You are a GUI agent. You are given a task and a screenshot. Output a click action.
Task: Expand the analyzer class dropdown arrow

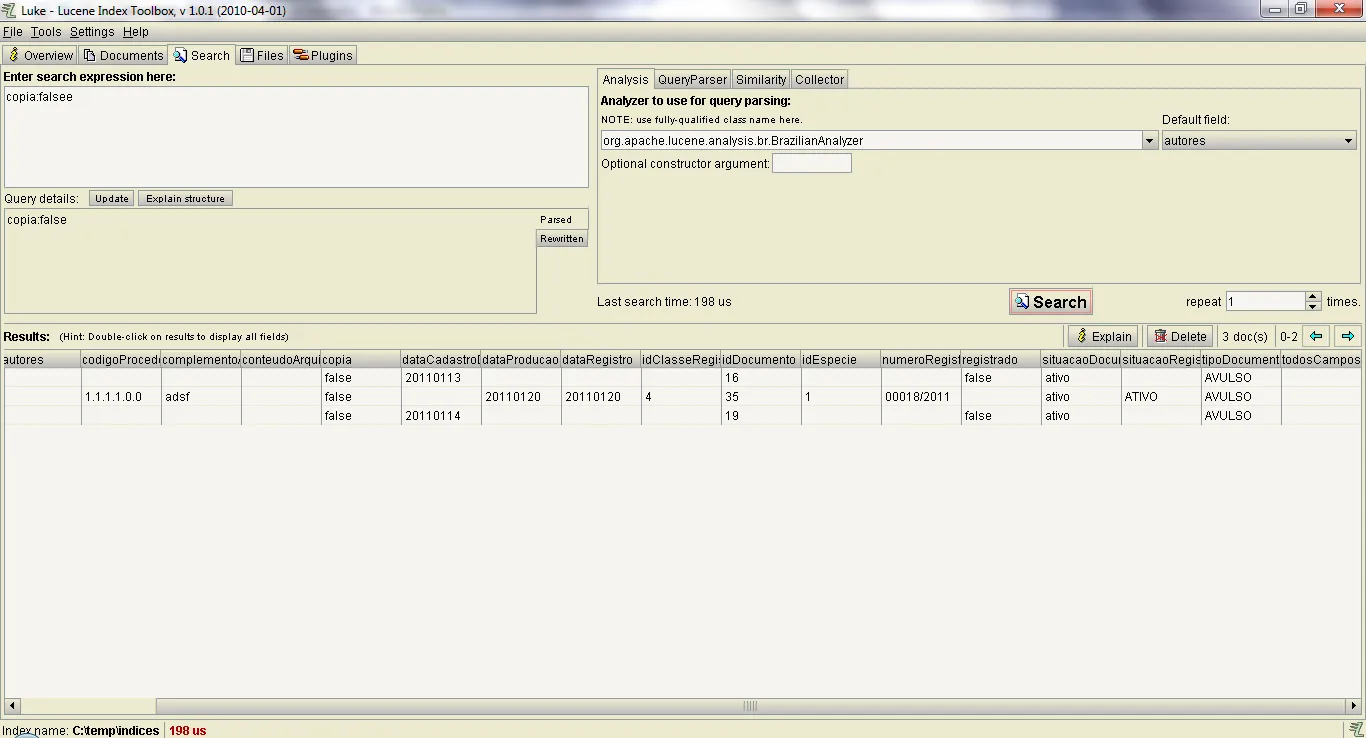click(x=1149, y=141)
